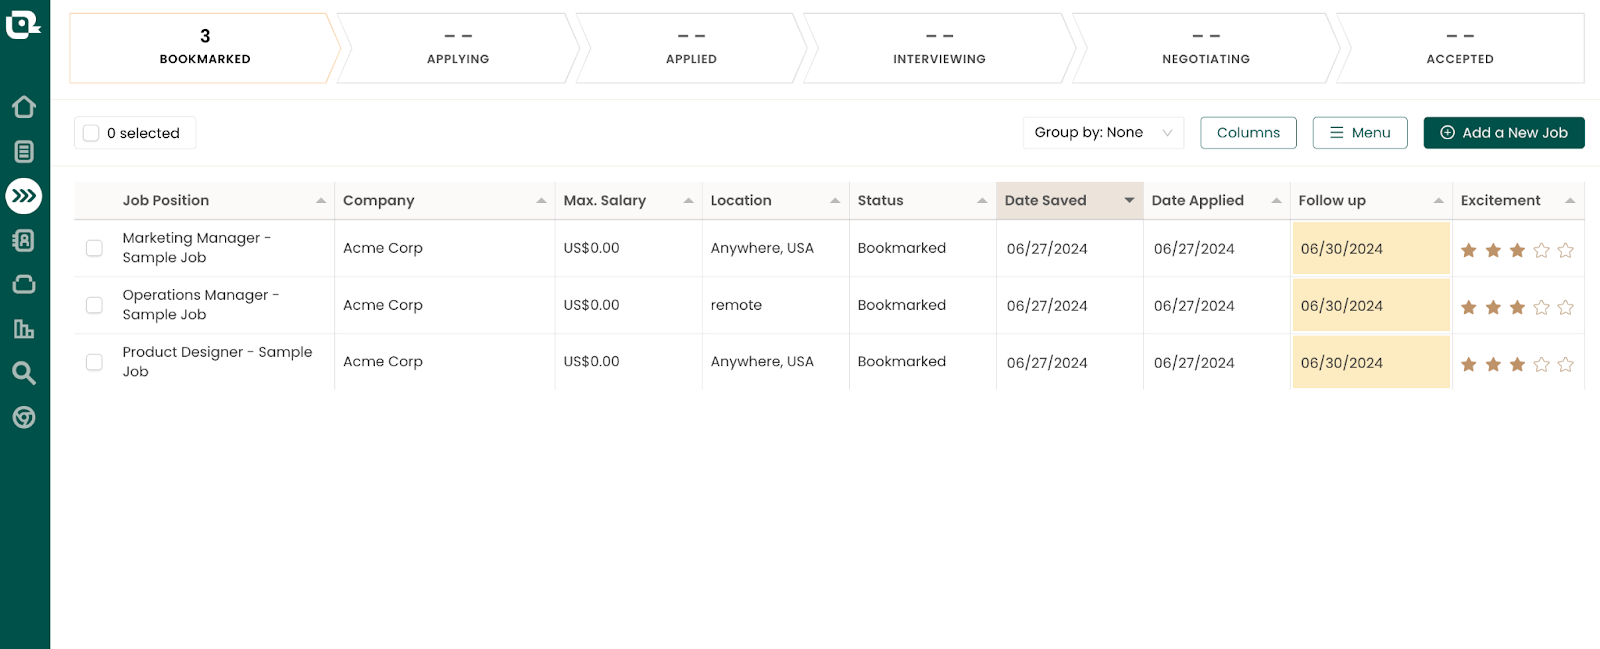This screenshot has height=649, width=1600.
Task: Click Operations Manager's US$0.00 salary cell
Action: tap(629, 305)
